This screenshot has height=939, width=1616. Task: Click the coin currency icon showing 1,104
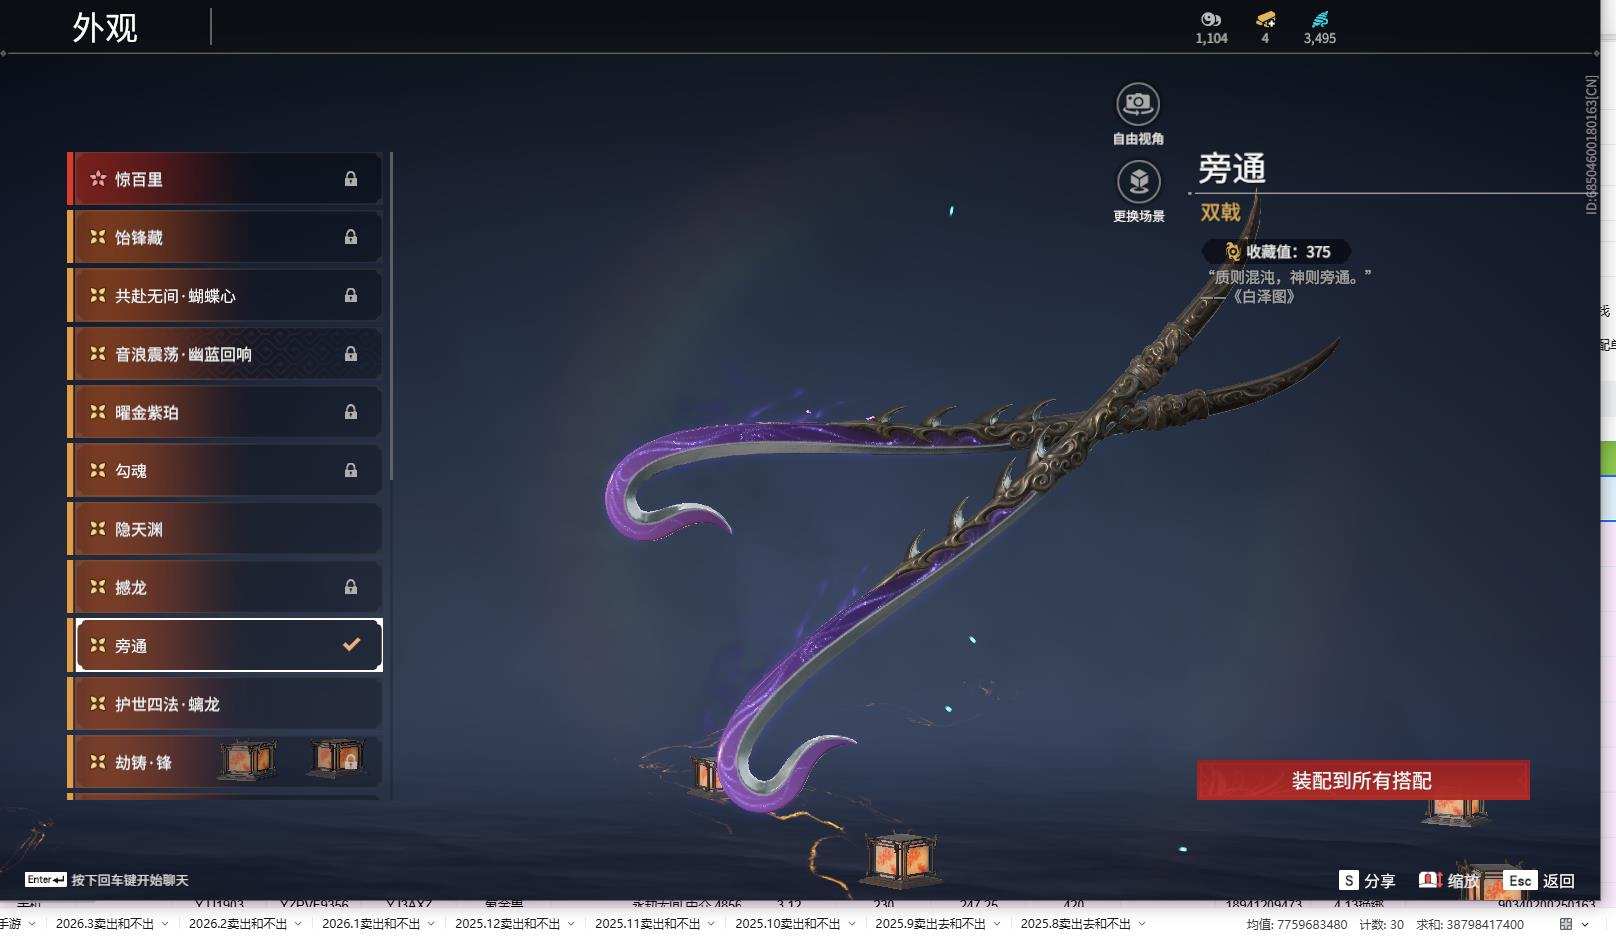coord(1211,18)
